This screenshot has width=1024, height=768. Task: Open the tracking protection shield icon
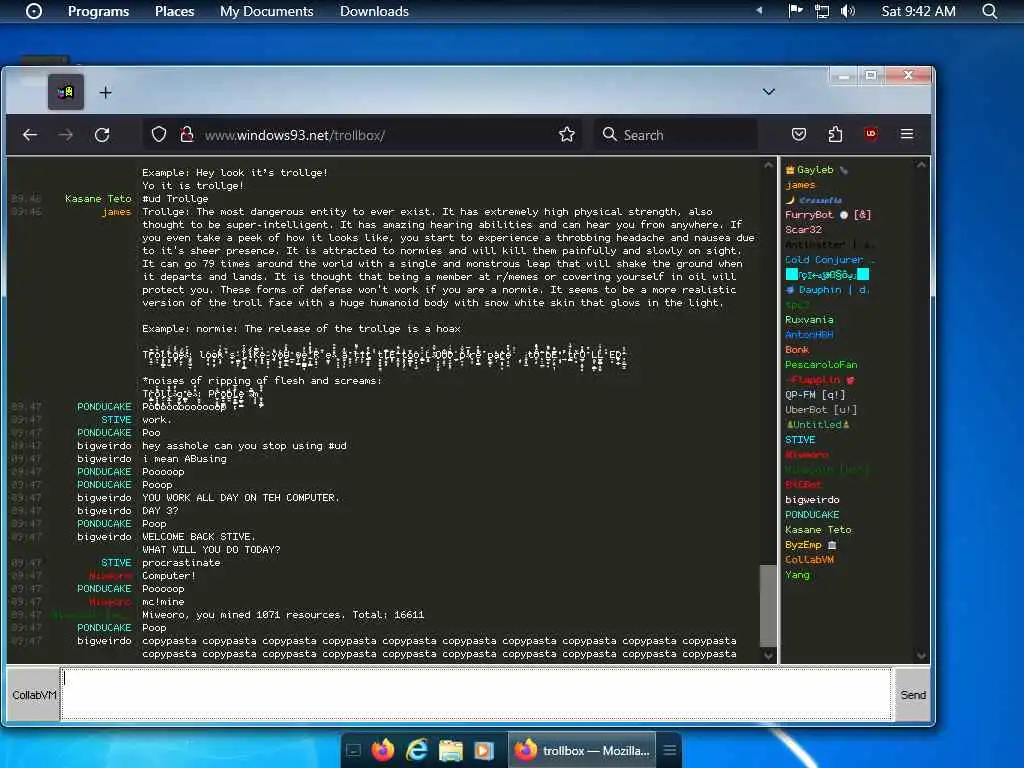click(x=159, y=135)
